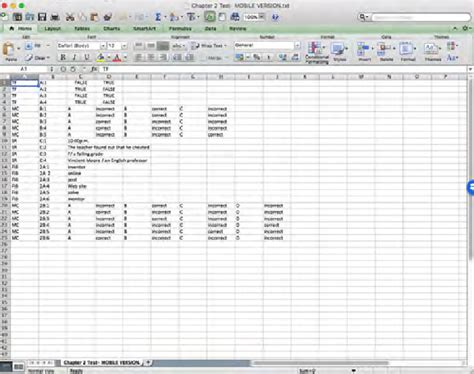474x374 pixels.
Task: Switch to the Home ribbon tab
Action: click(x=21, y=29)
